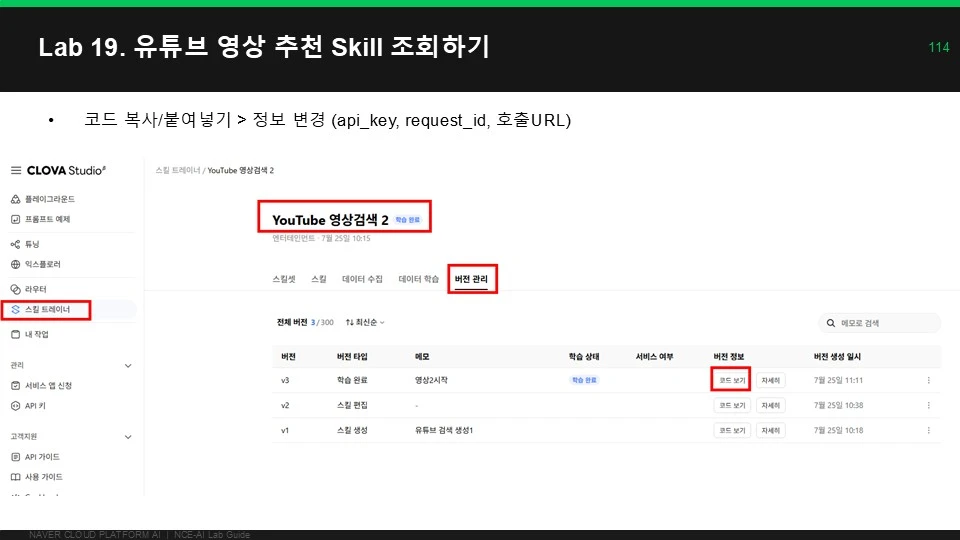Click the 사용 가이드 book icon
The height and width of the screenshot is (540, 960).
point(16,477)
